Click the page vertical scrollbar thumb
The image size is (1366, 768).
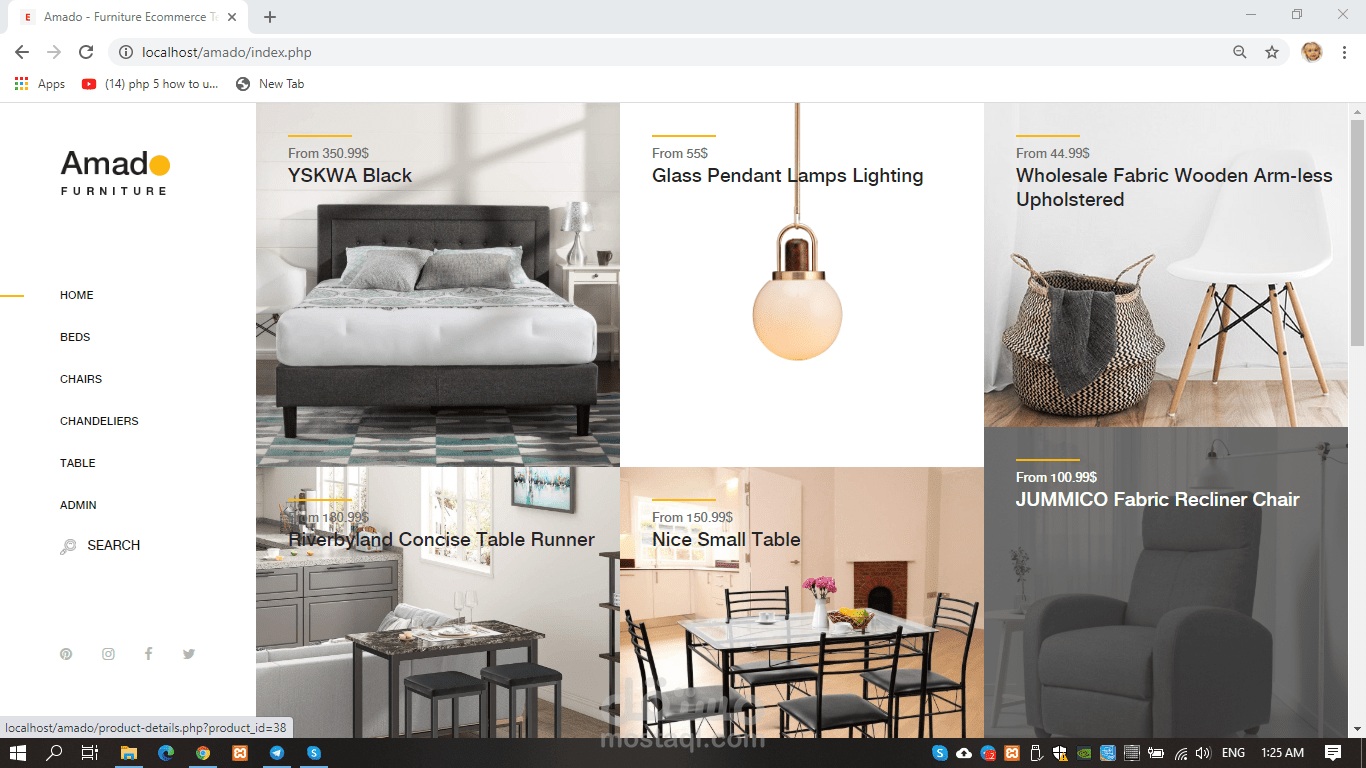click(1357, 233)
